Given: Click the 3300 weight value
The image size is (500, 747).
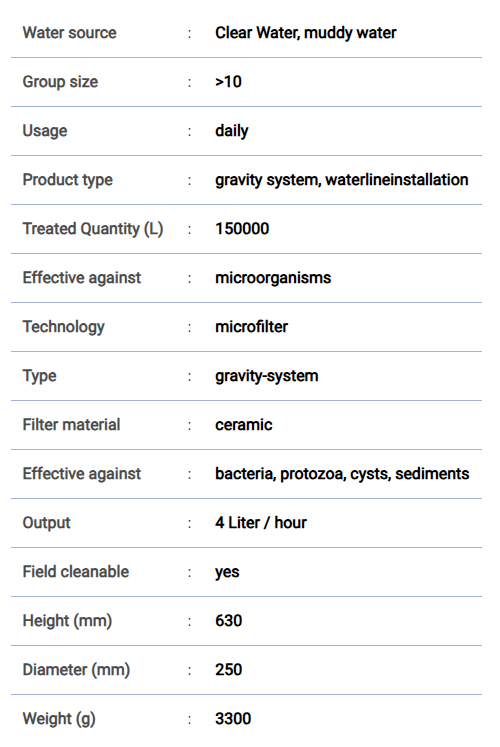Looking at the screenshot, I should tap(233, 718).
